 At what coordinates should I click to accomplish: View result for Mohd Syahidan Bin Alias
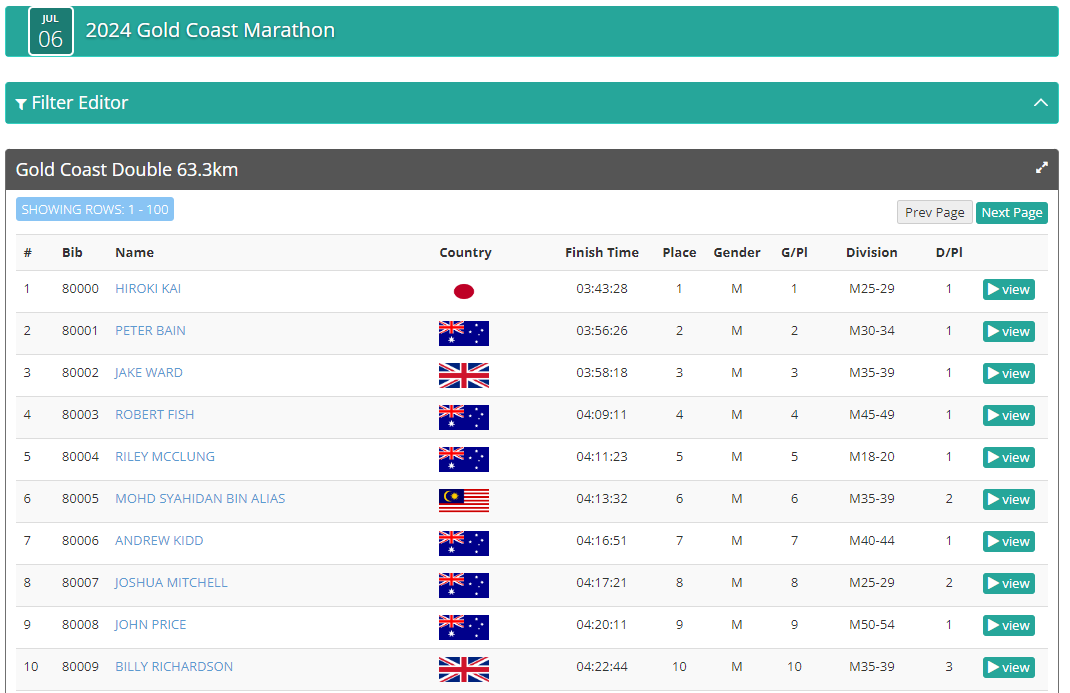(x=1009, y=500)
